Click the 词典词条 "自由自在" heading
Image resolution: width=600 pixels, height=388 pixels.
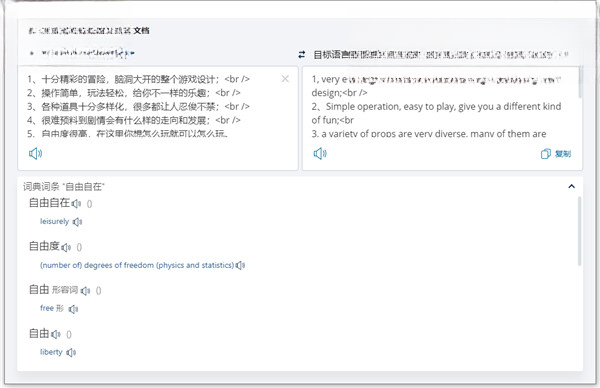coord(64,187)
